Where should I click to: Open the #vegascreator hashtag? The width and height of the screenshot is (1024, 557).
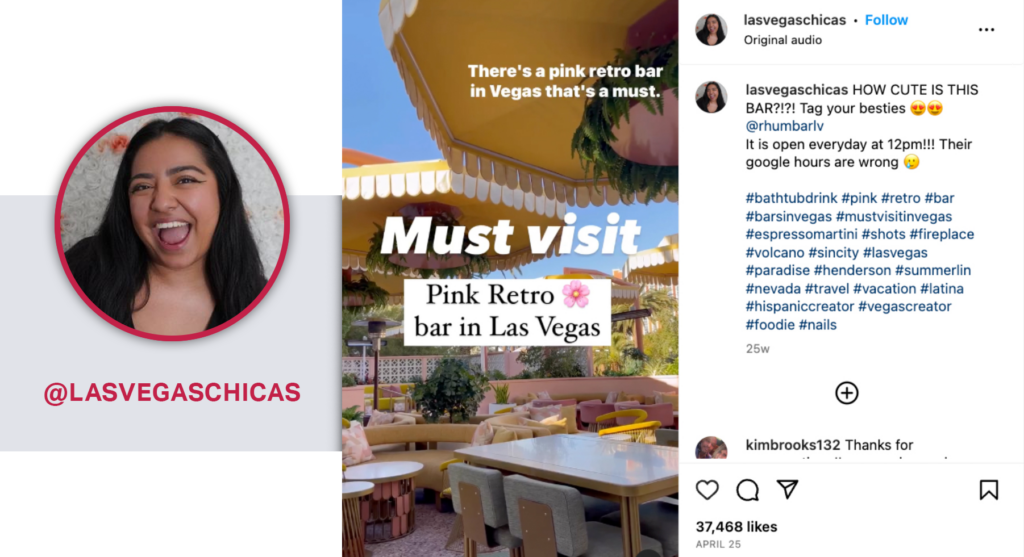point(904,306)
